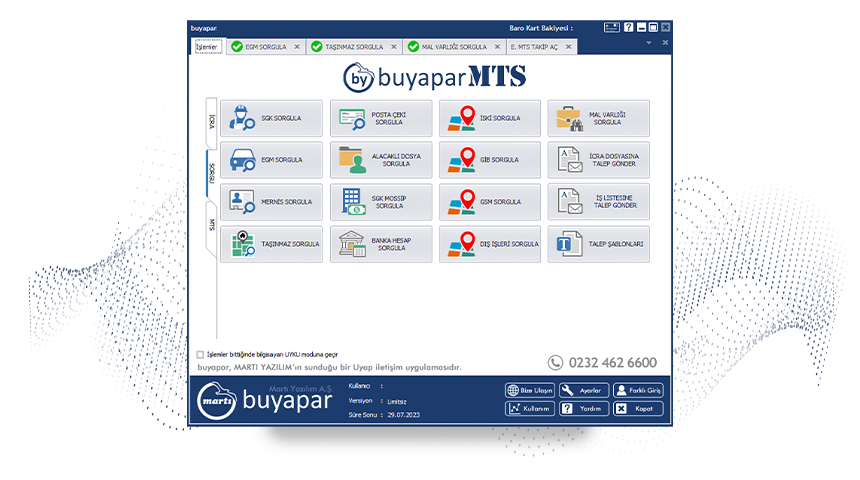Click the Yardım help button
Viewport: 860px width, 480px height.
coord(584,409)
